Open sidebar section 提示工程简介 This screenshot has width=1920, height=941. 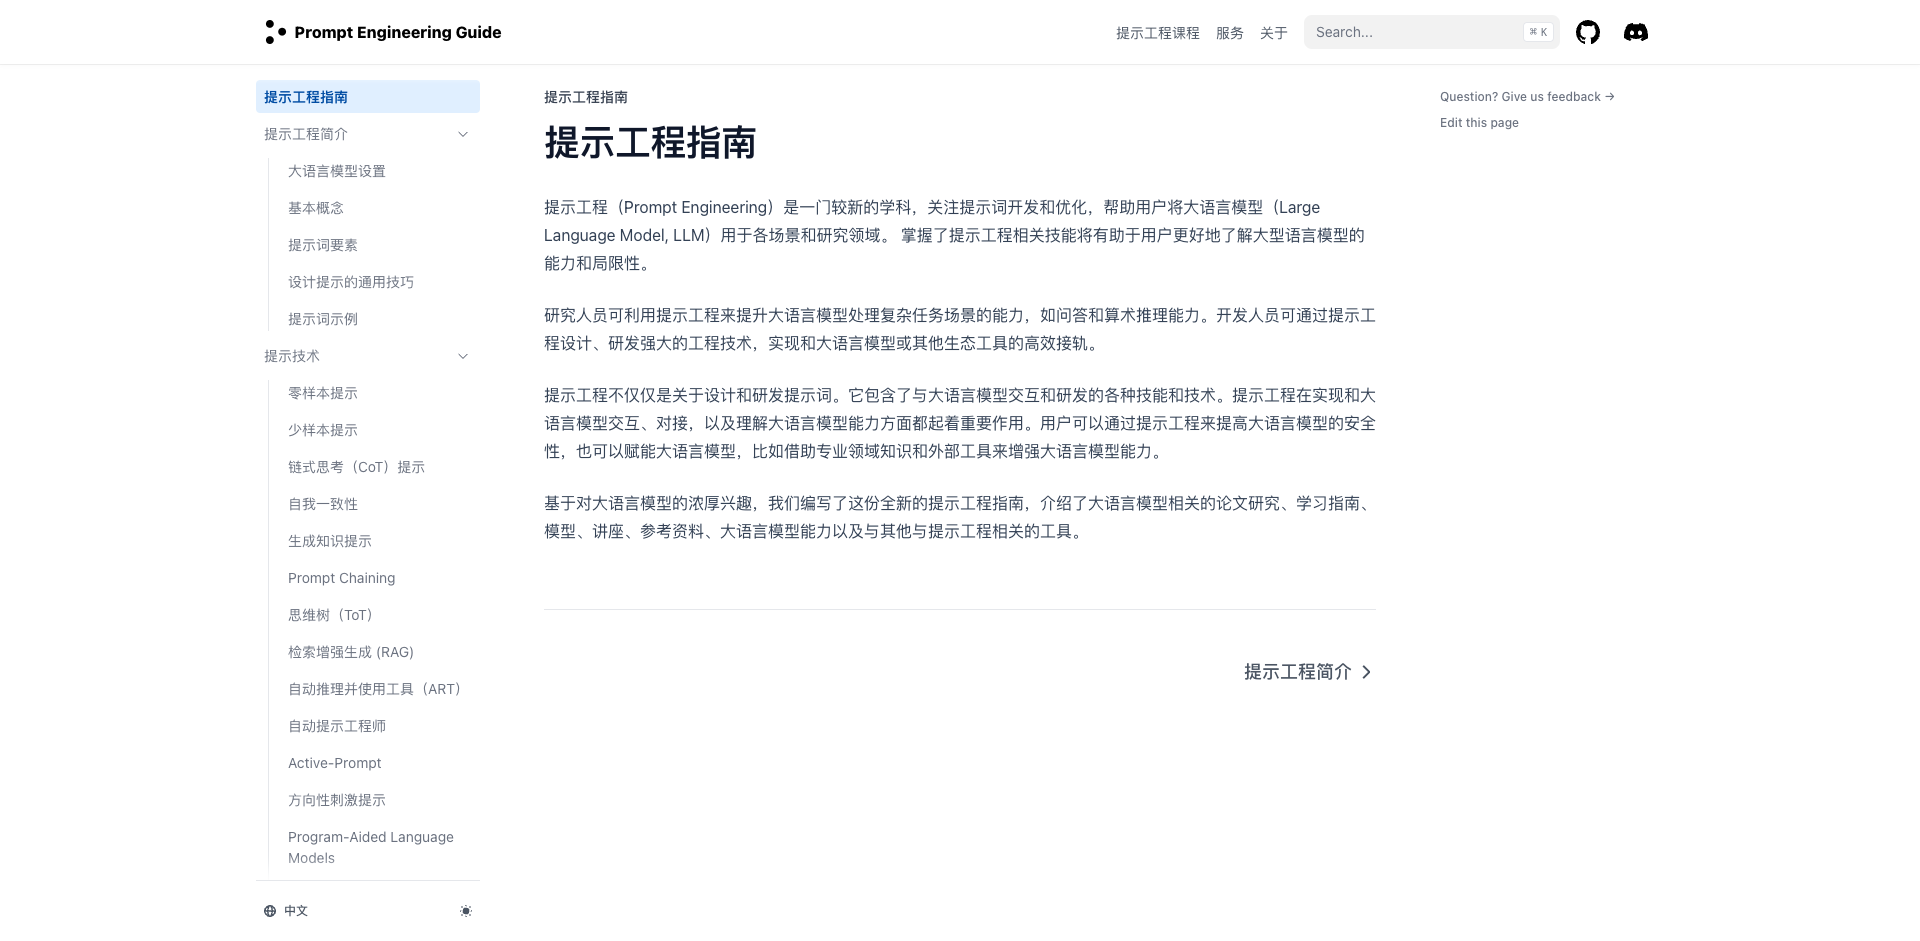coord(368,134)
